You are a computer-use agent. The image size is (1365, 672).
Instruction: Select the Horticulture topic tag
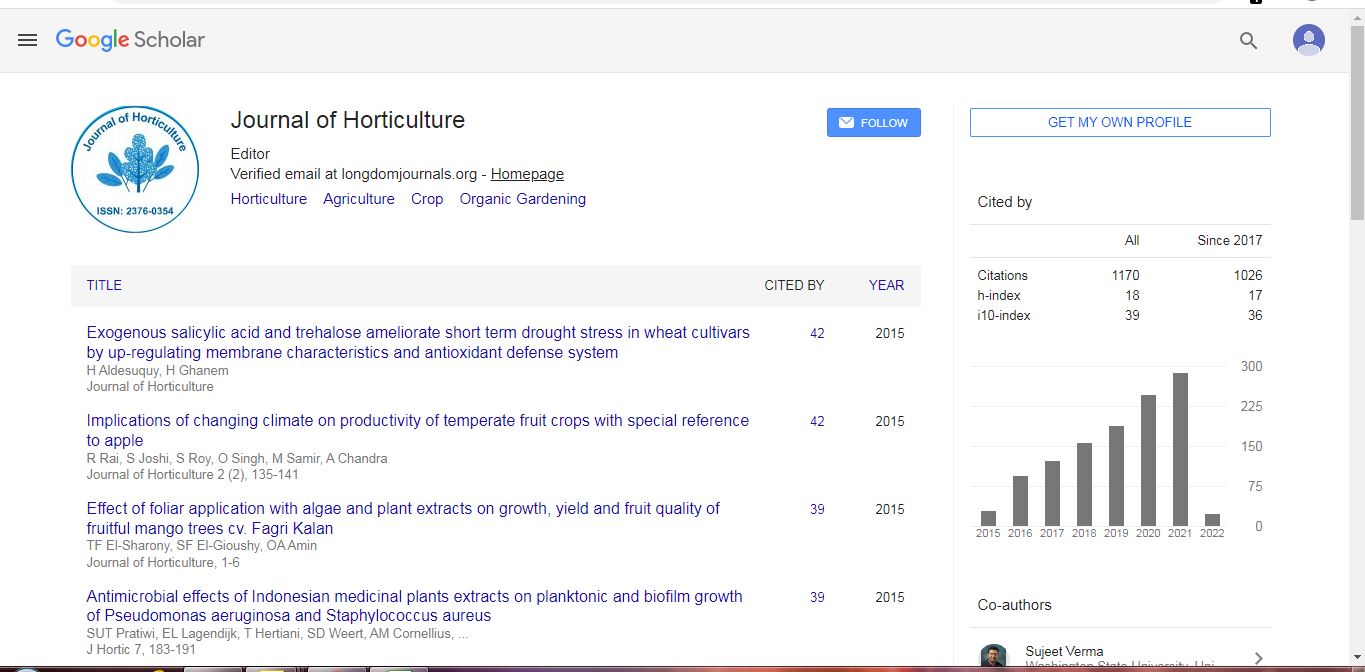[x=268, y=199]
